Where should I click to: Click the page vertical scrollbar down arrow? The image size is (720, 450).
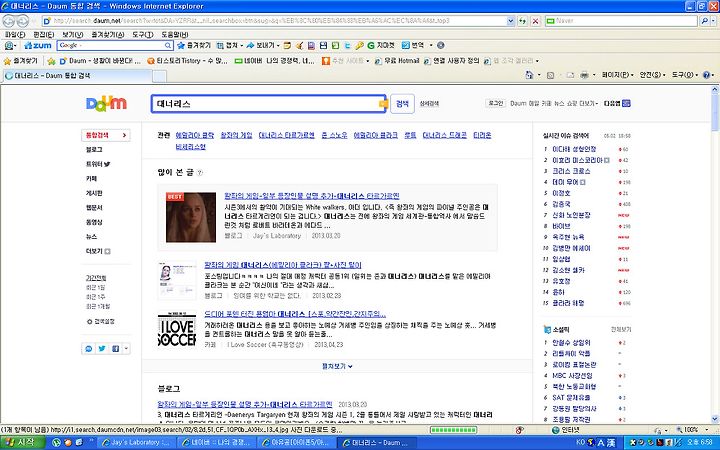(715, 418)
